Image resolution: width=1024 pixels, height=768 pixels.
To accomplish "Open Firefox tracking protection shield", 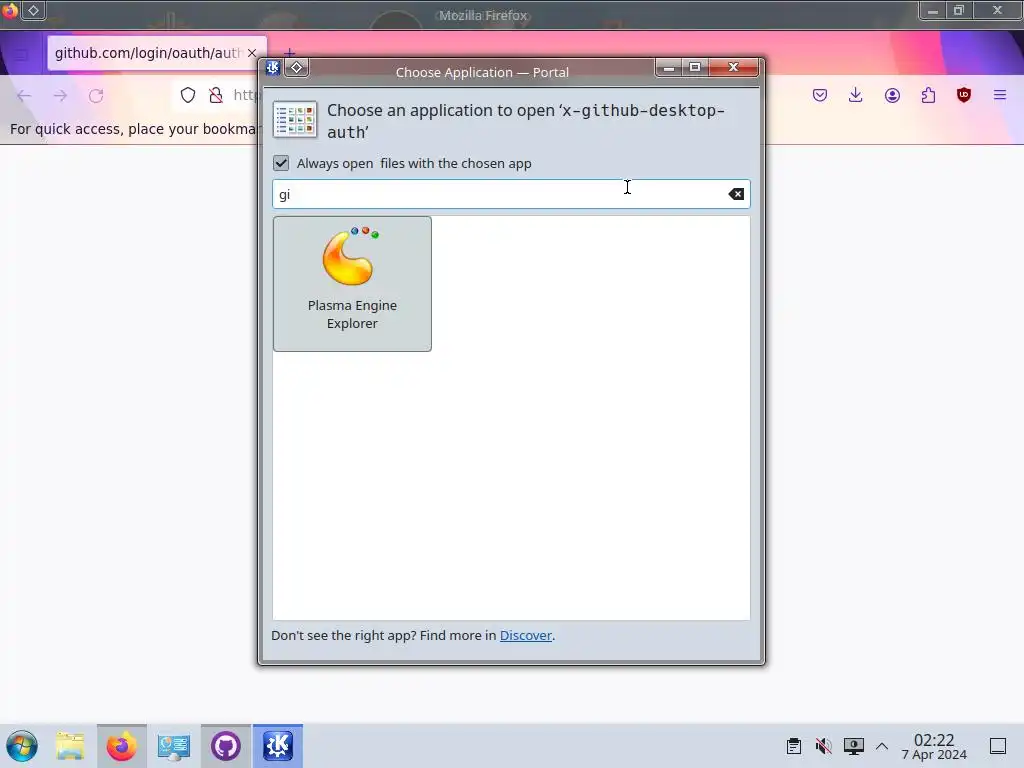I will tap(188, 95).
